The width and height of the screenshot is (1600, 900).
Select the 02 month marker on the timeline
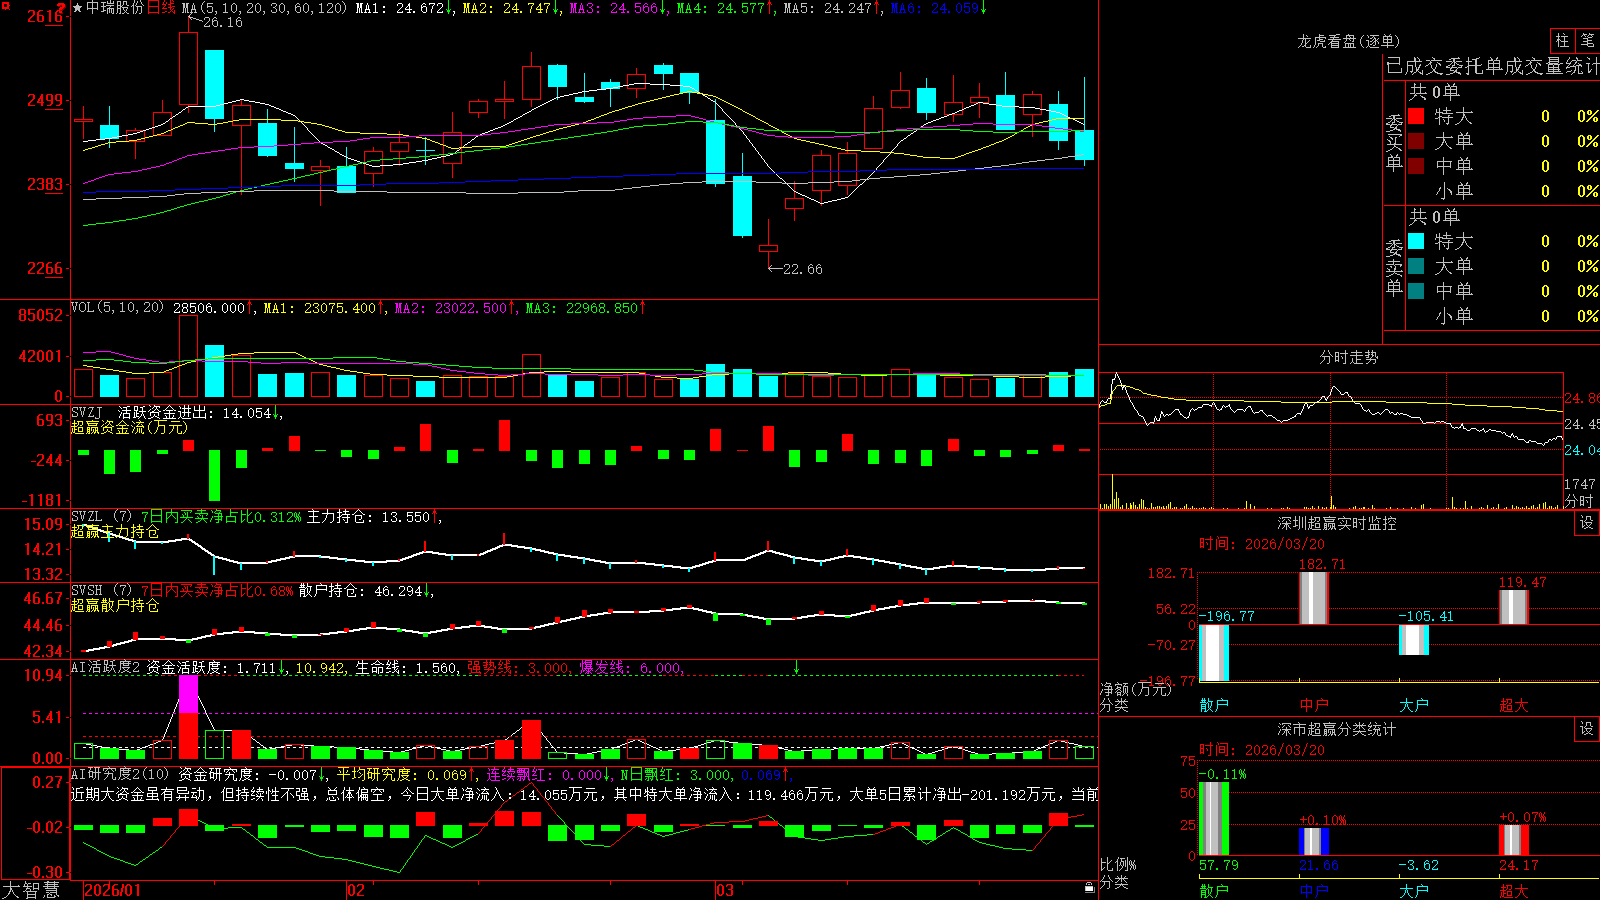click(x=356, y=890)
